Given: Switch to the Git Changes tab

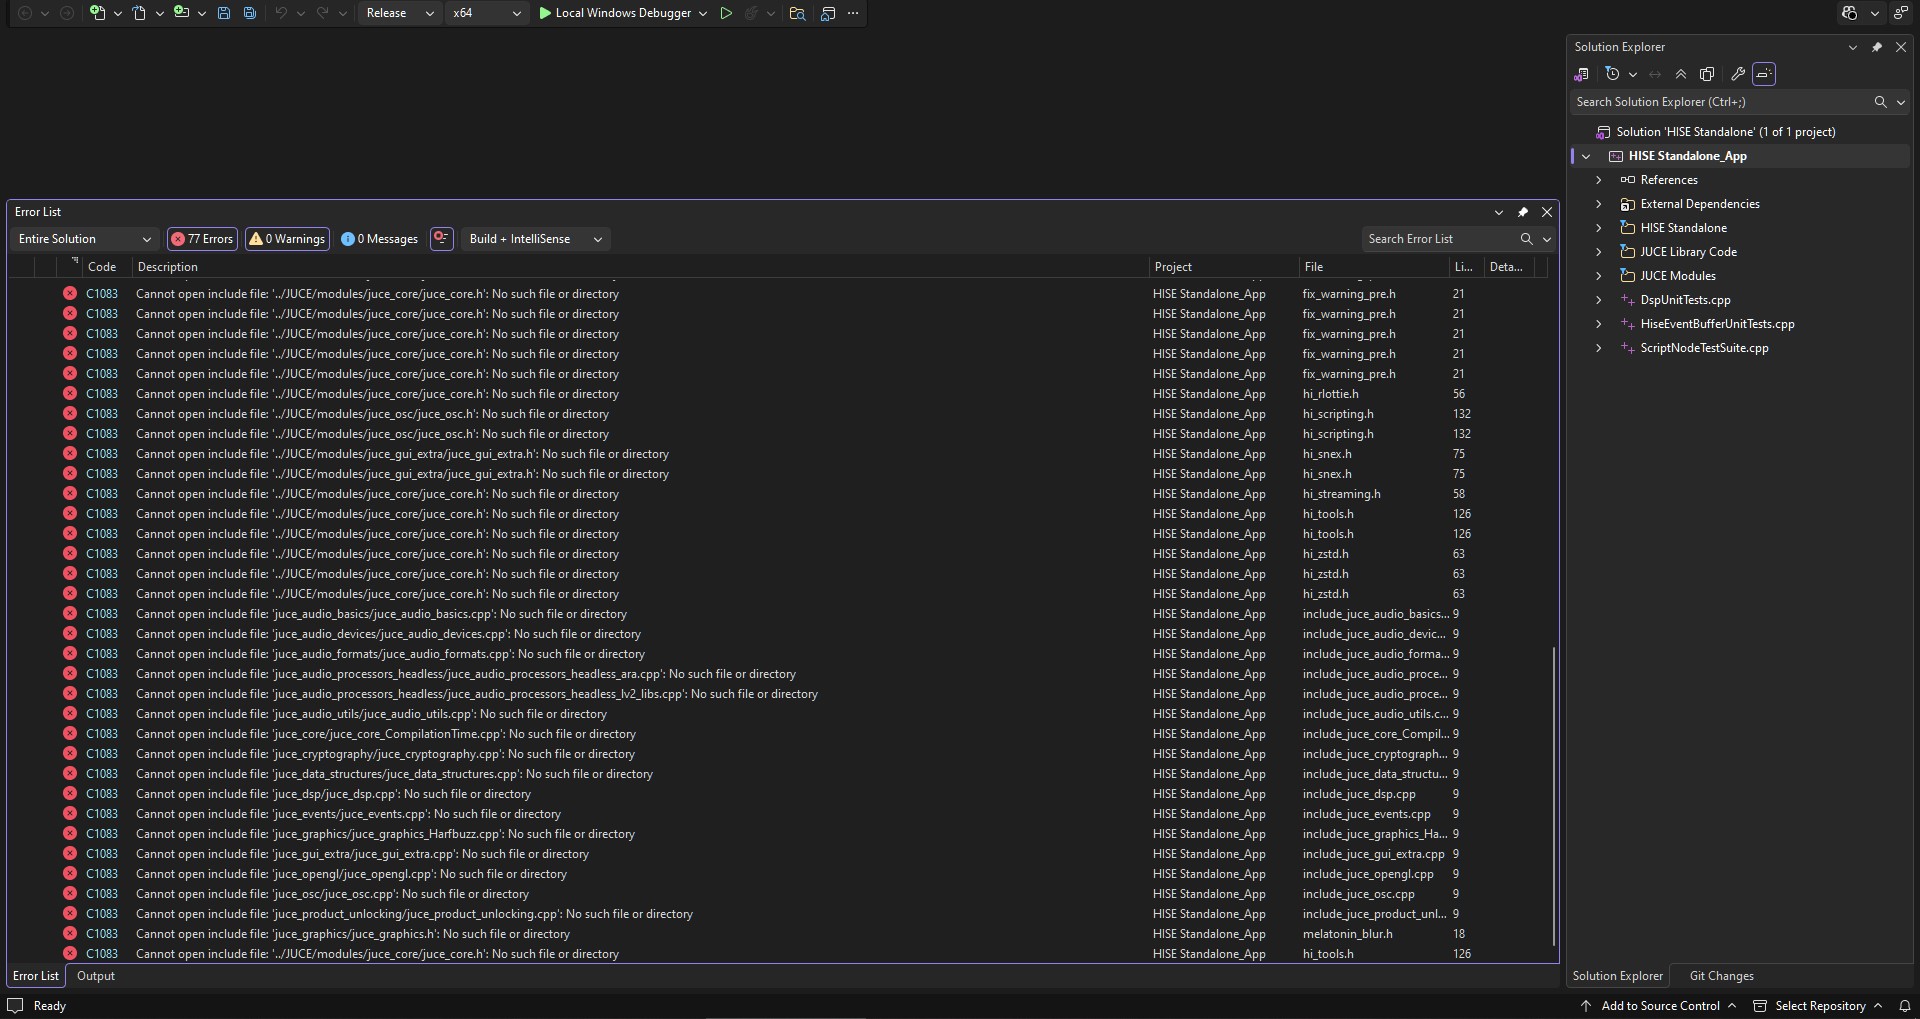Looking at the screenshot, I should click(x=1721, y=976).
